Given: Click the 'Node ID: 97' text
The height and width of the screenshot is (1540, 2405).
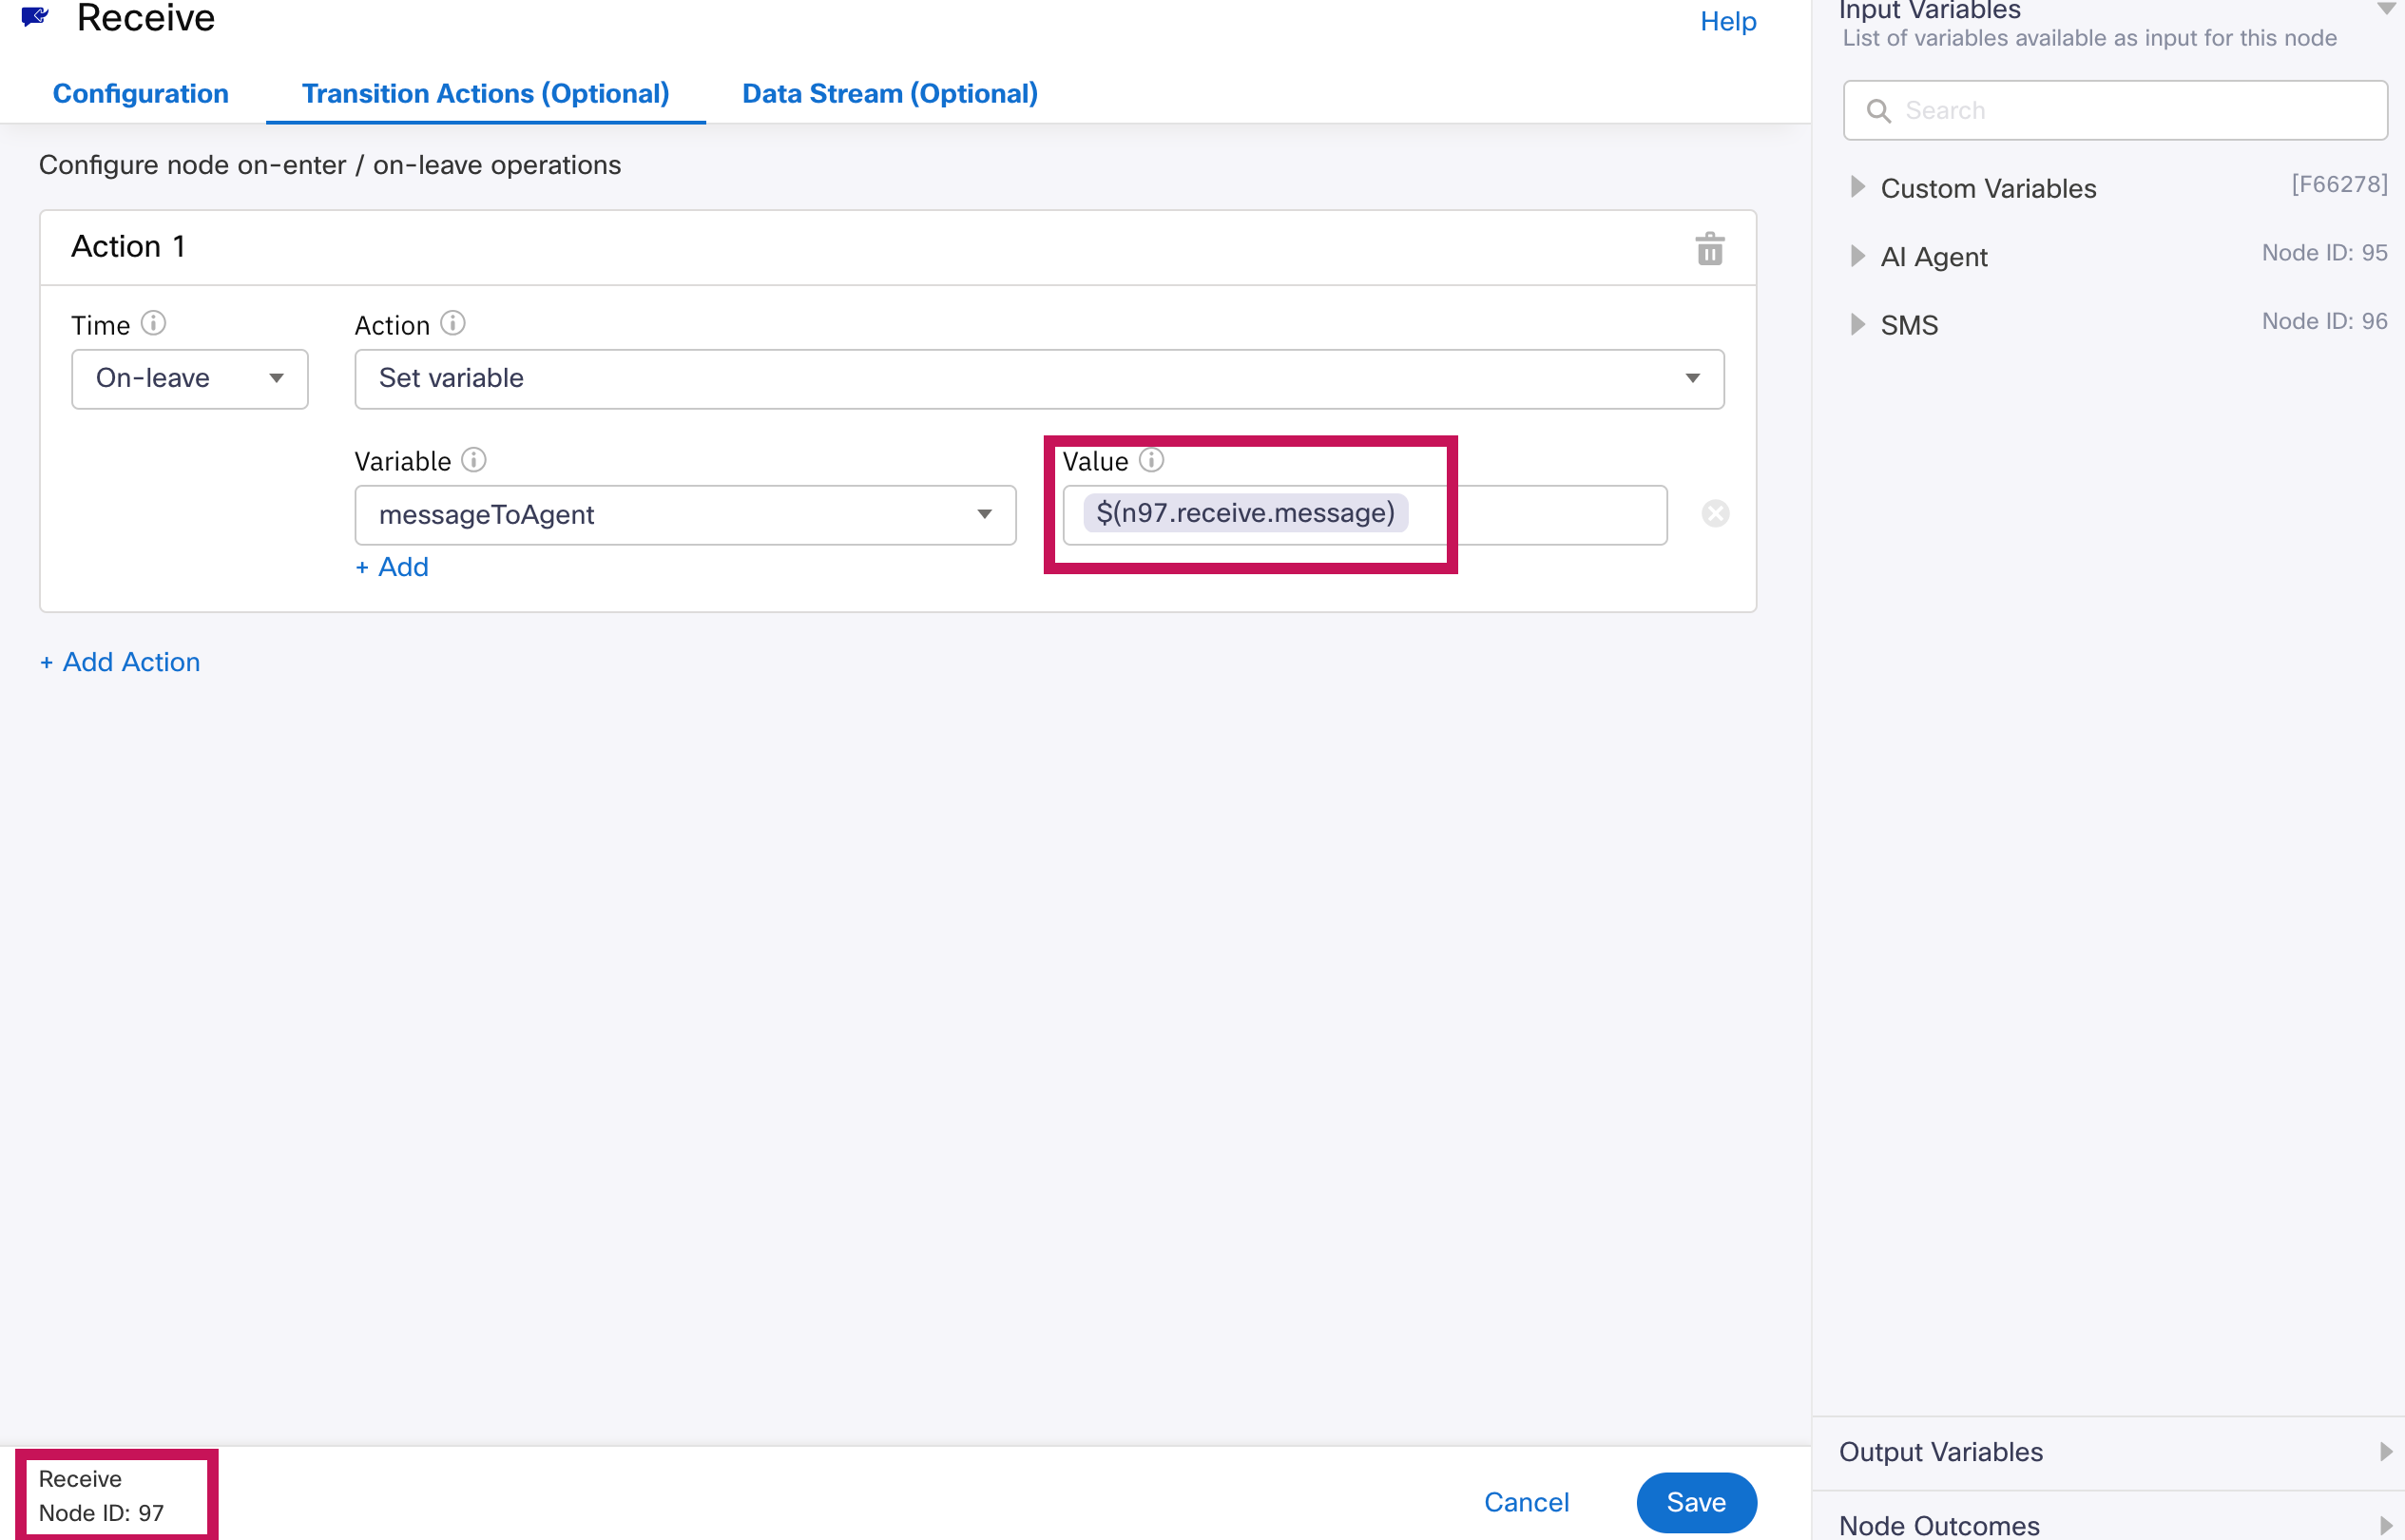Looking at the screenshot, I should coord(101,1513).
